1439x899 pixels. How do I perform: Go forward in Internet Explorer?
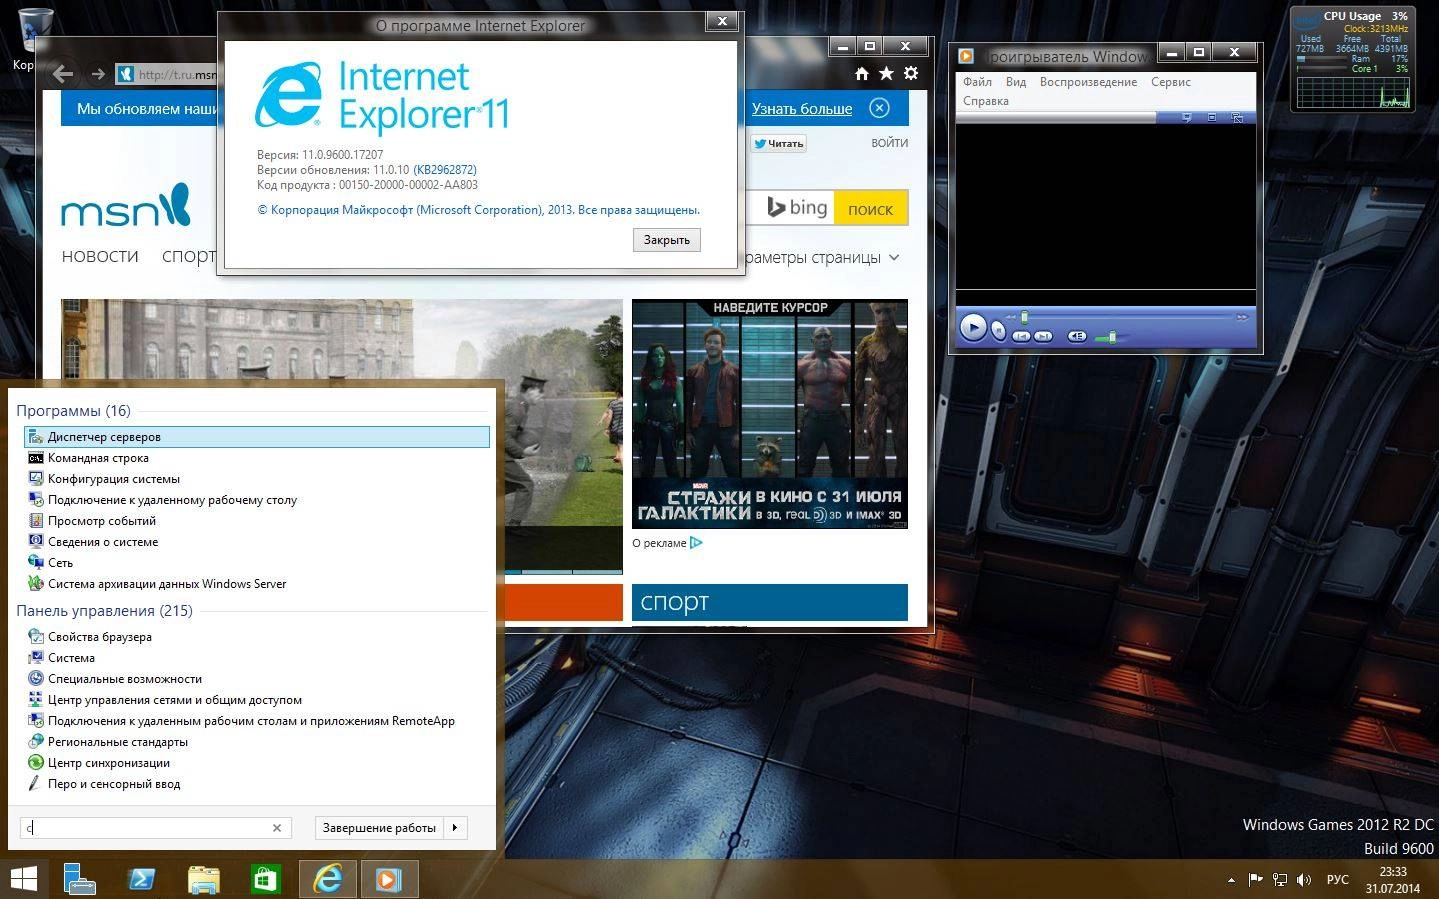coord(98,73)
